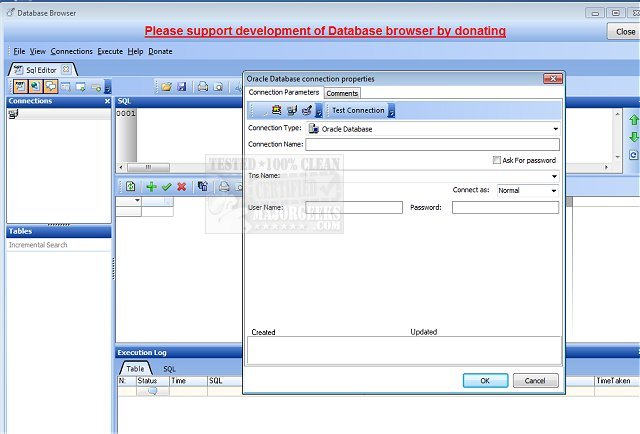Click the Time column header in Execution Log
The image size is (640, 434).
(x=188, y=381)
